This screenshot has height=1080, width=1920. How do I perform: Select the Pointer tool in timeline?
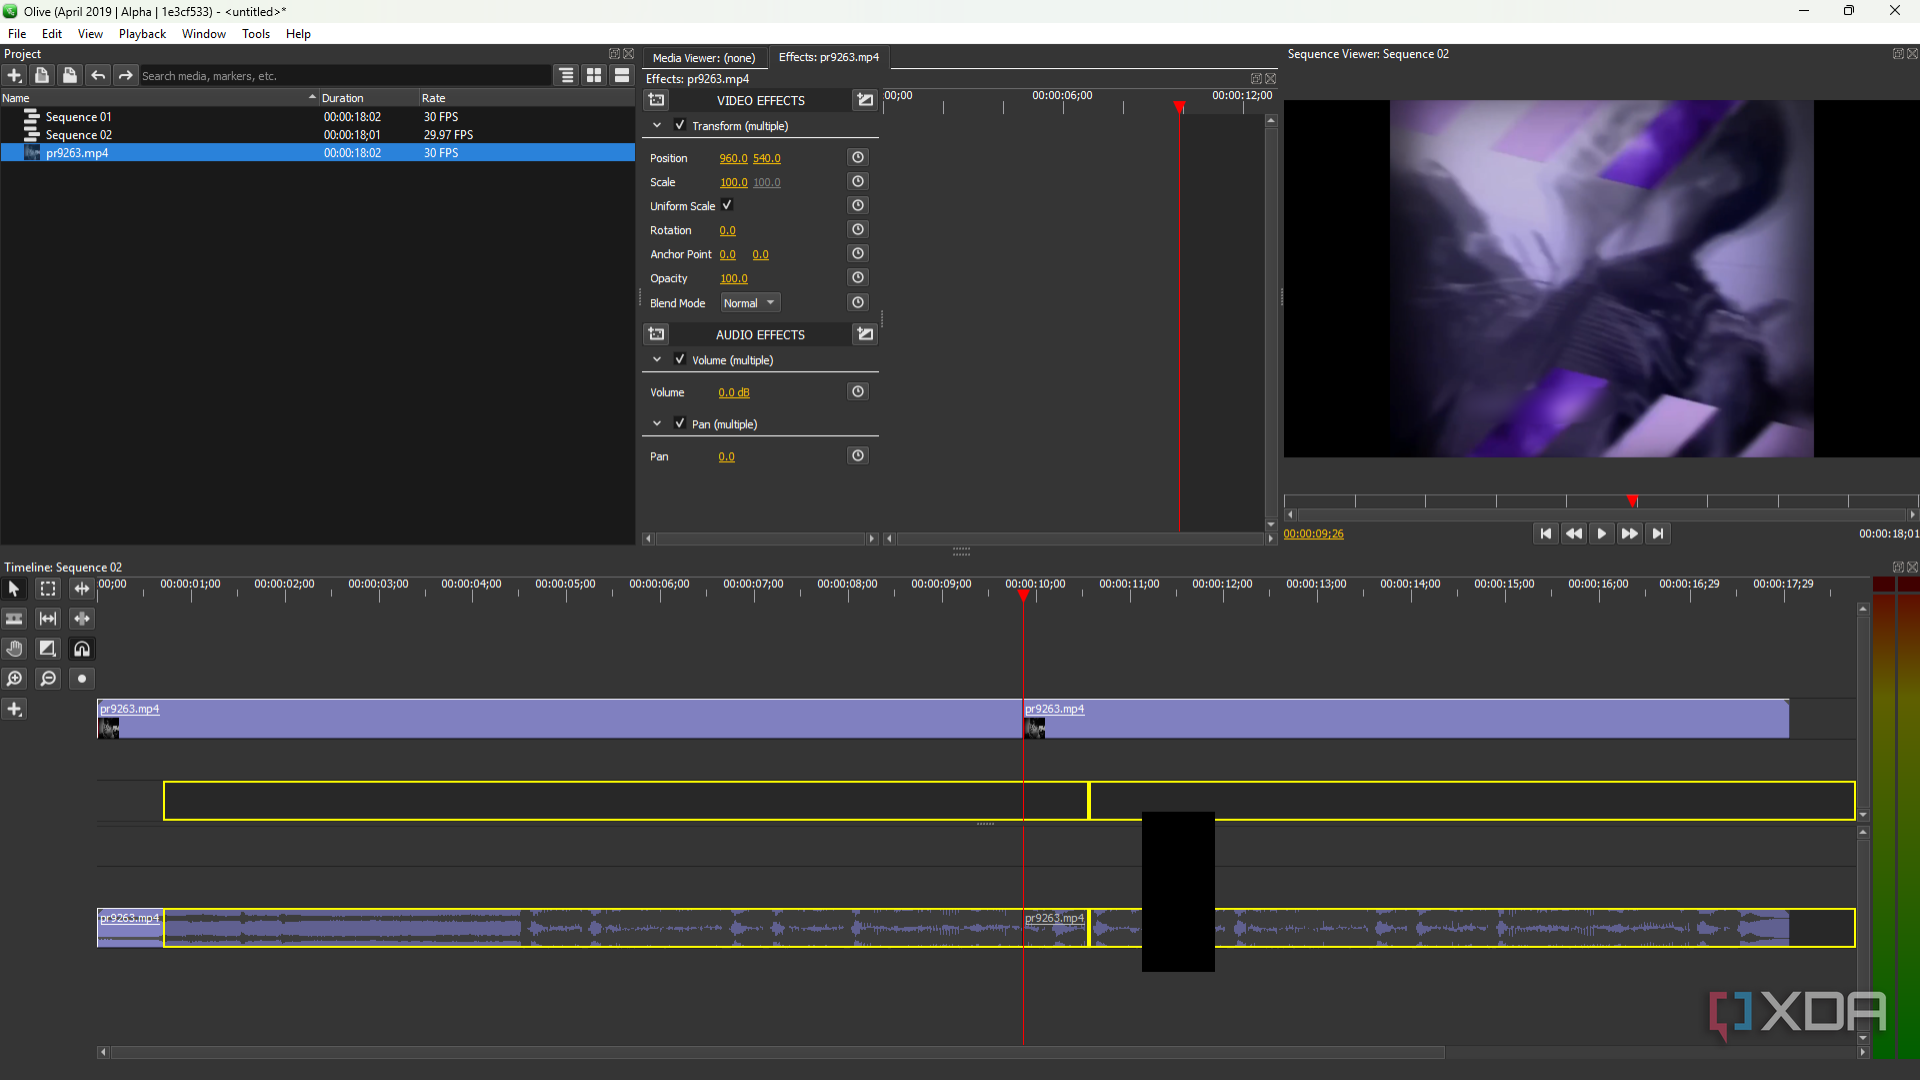(x=14, y=589)
